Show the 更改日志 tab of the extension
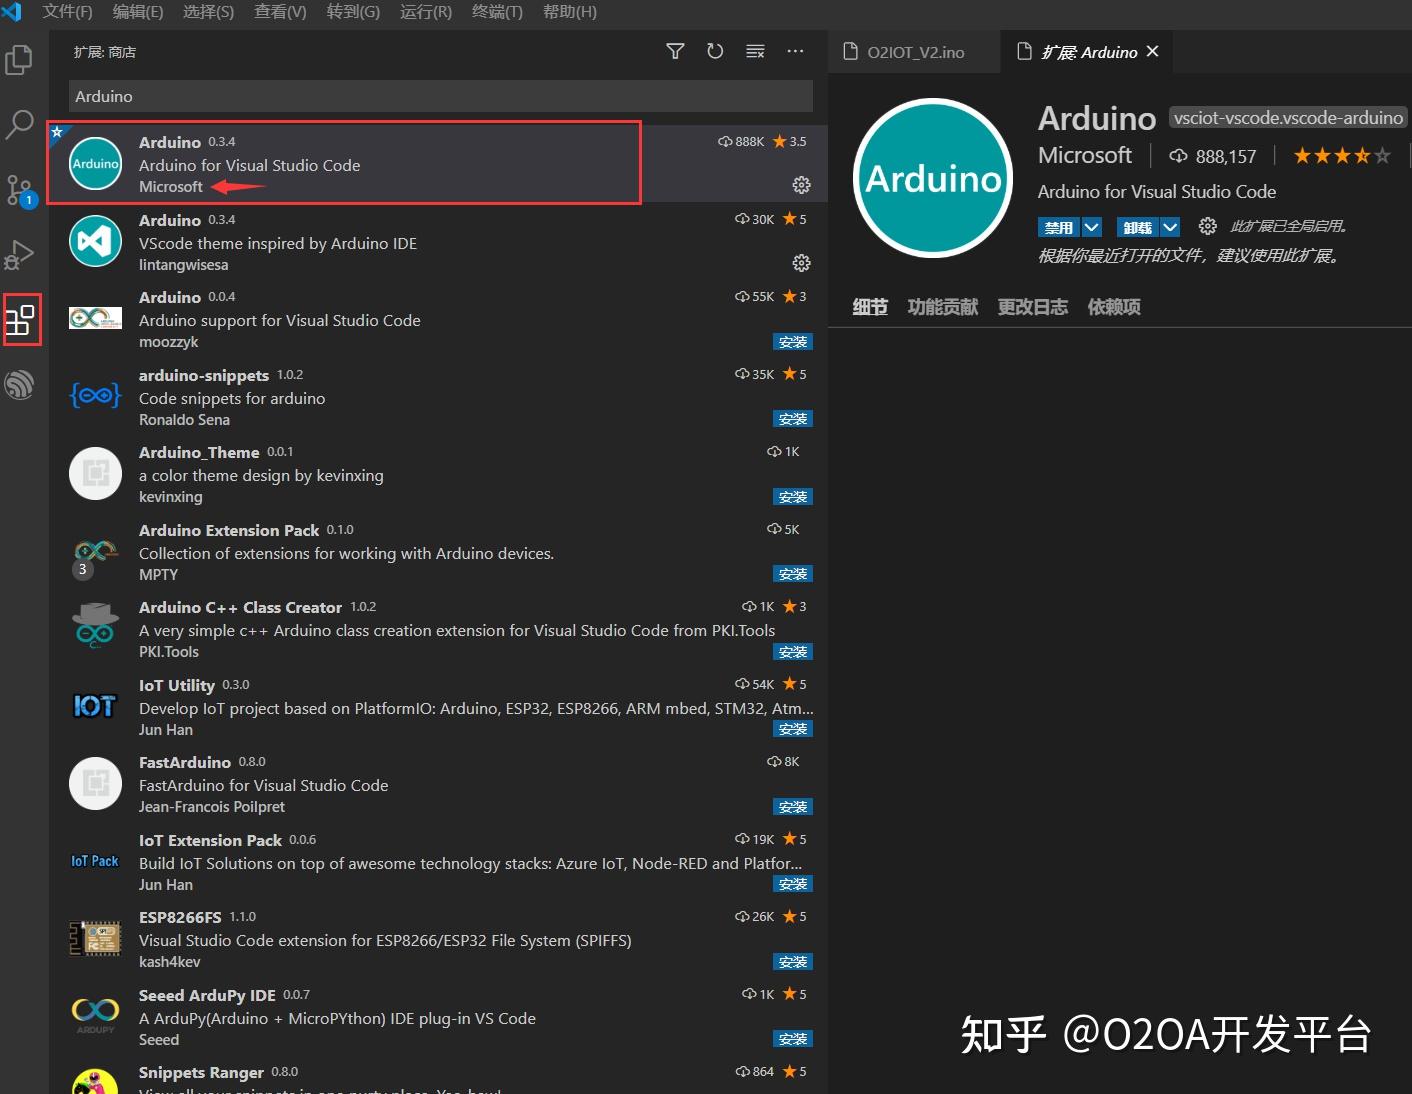Image resolution: width=1412 pixels, height=1094 pixels. pyautogui.click(x=1033, y=307)
